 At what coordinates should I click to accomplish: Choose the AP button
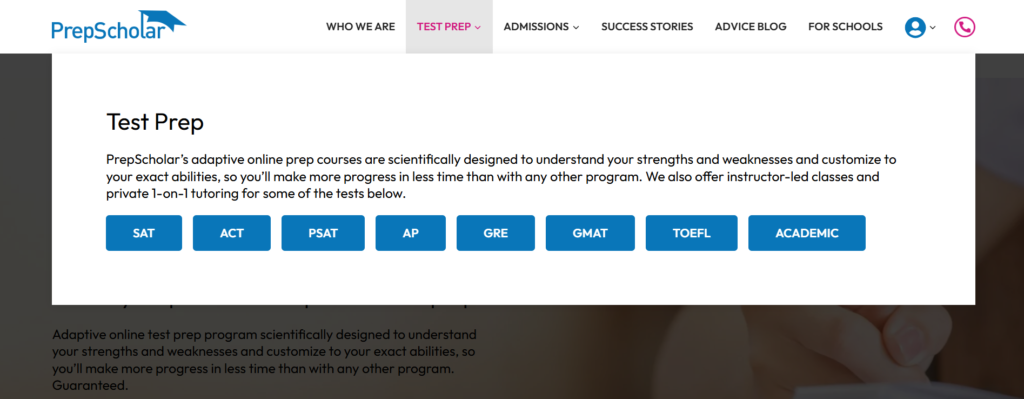click(x=410, y=233)
